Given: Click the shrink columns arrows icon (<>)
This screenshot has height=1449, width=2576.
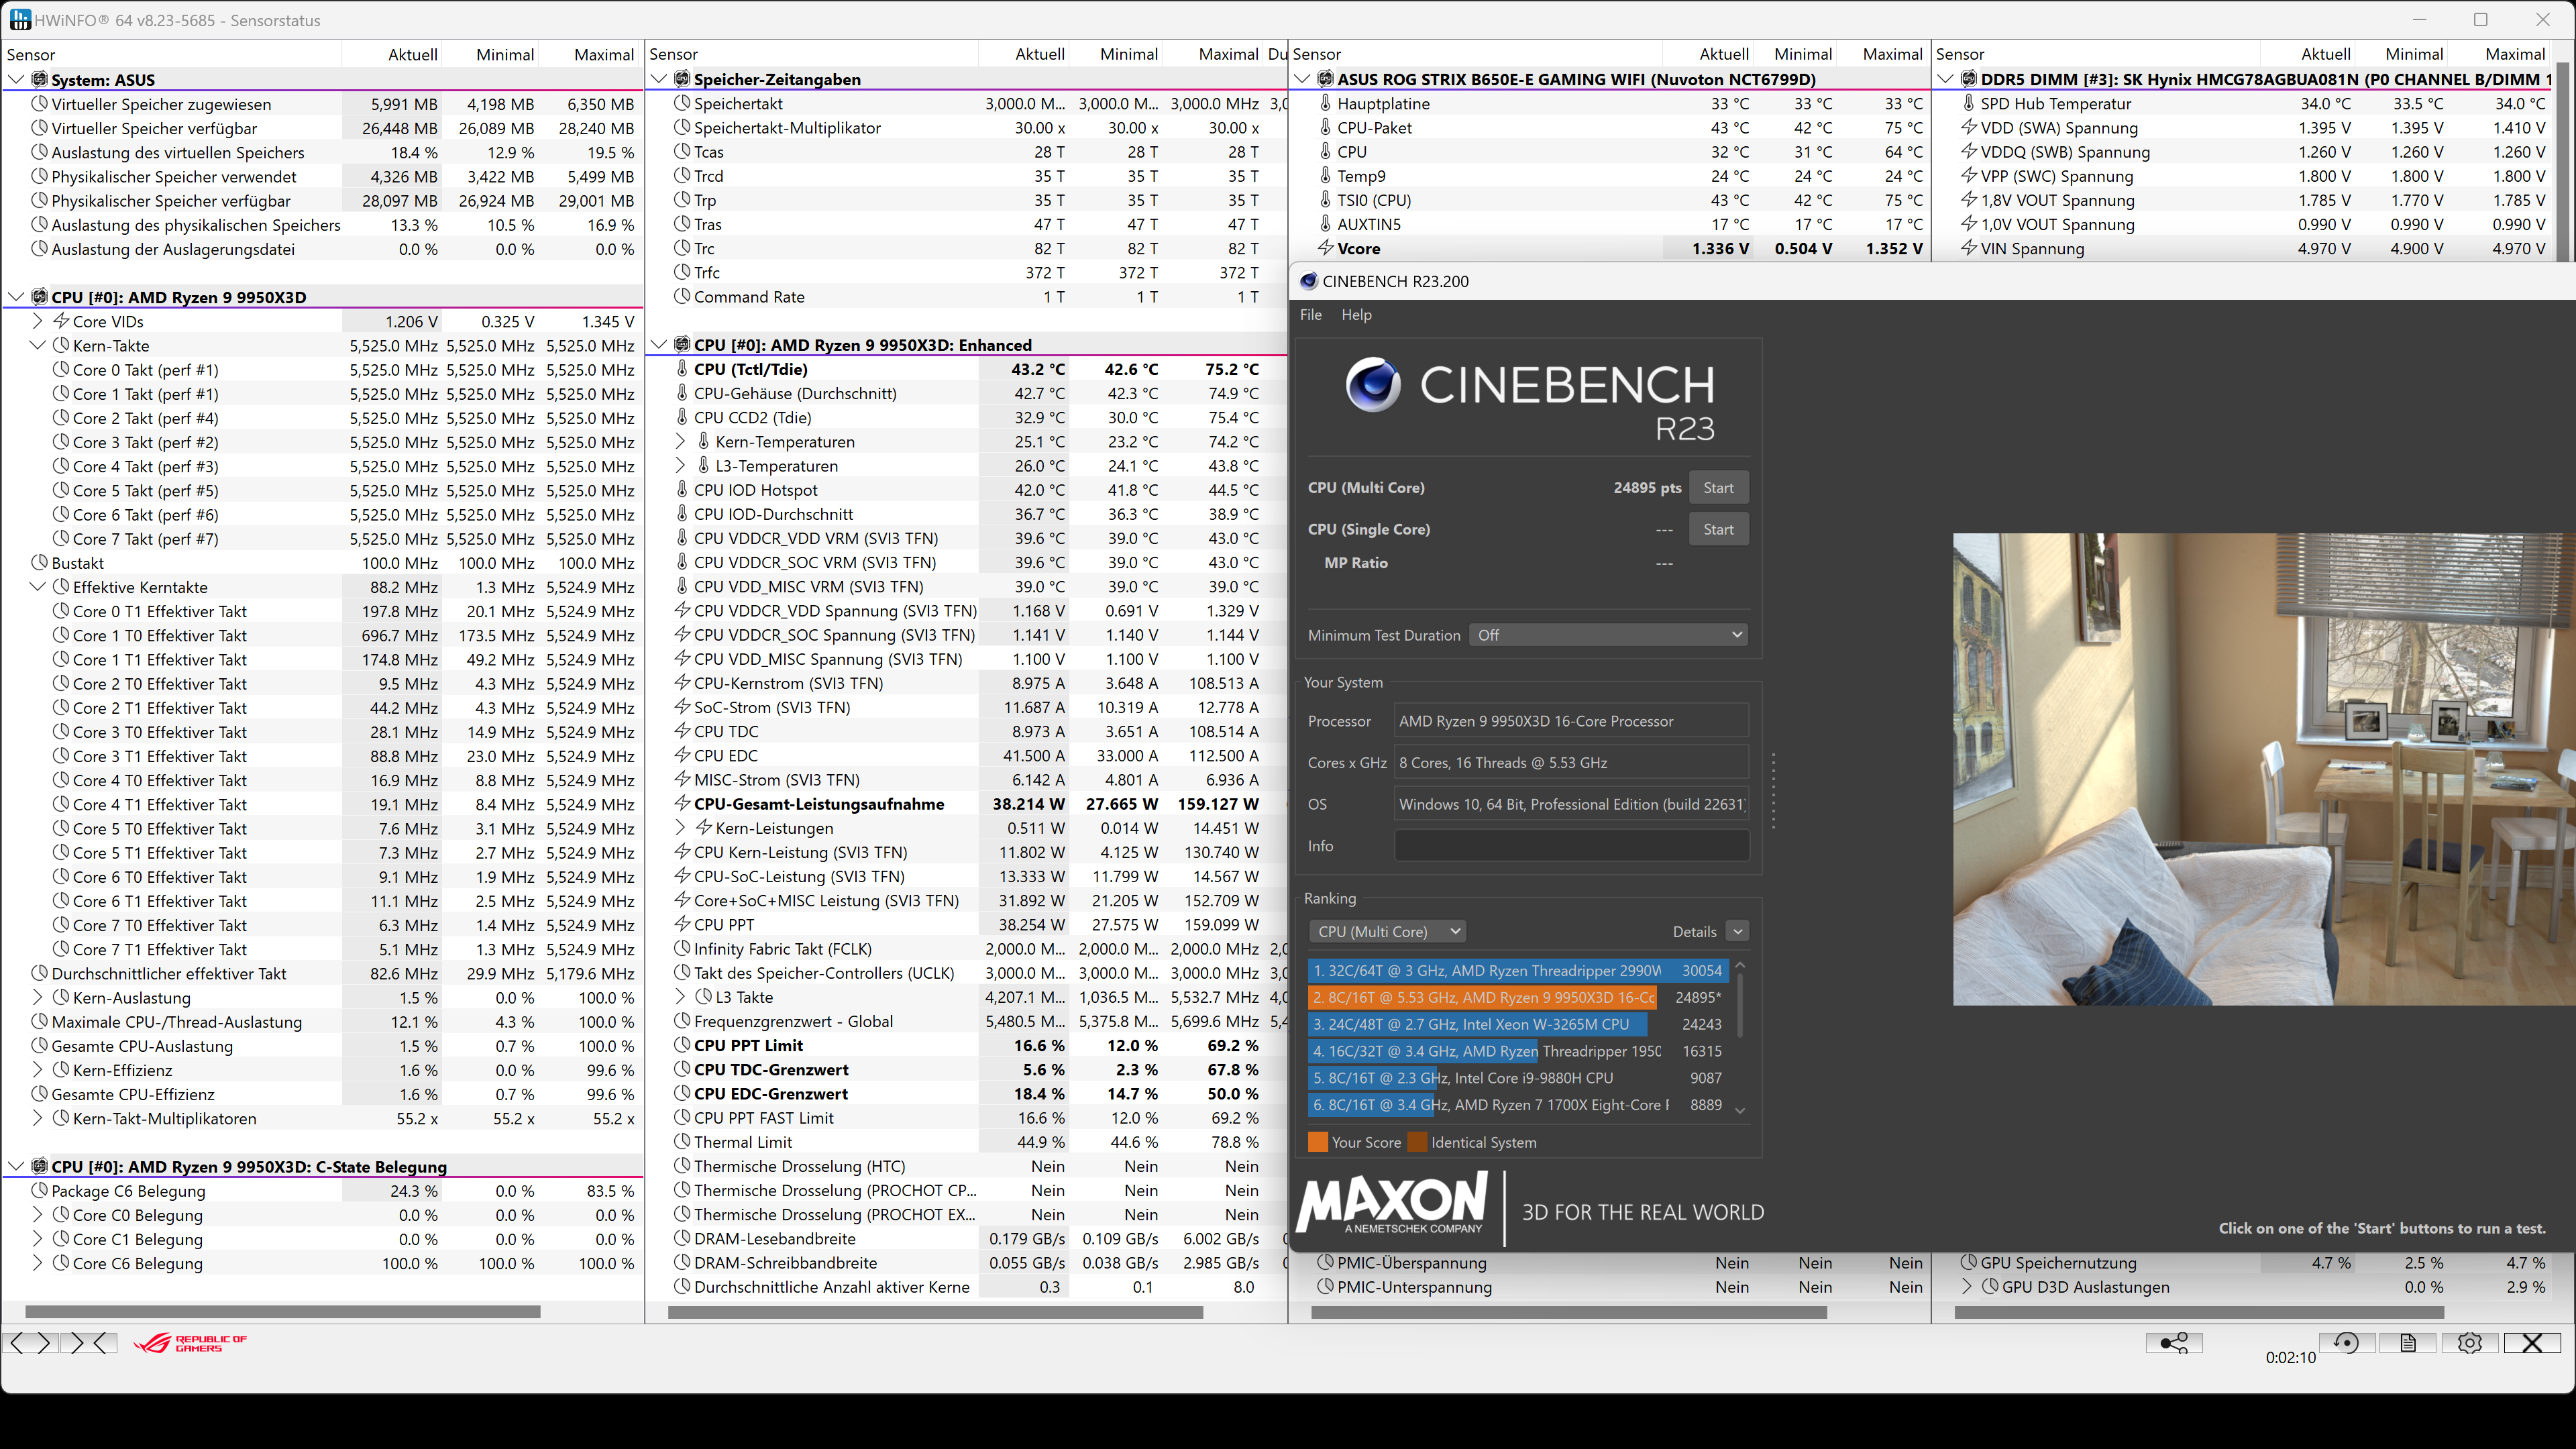Looking at the screenshot, I should coord(29,1343).
